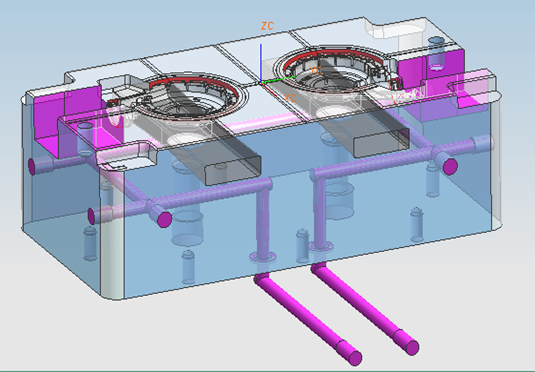Select the magenta pipe cap on far left face
This screenshot has width=535, height=372.
coord(32,167)
